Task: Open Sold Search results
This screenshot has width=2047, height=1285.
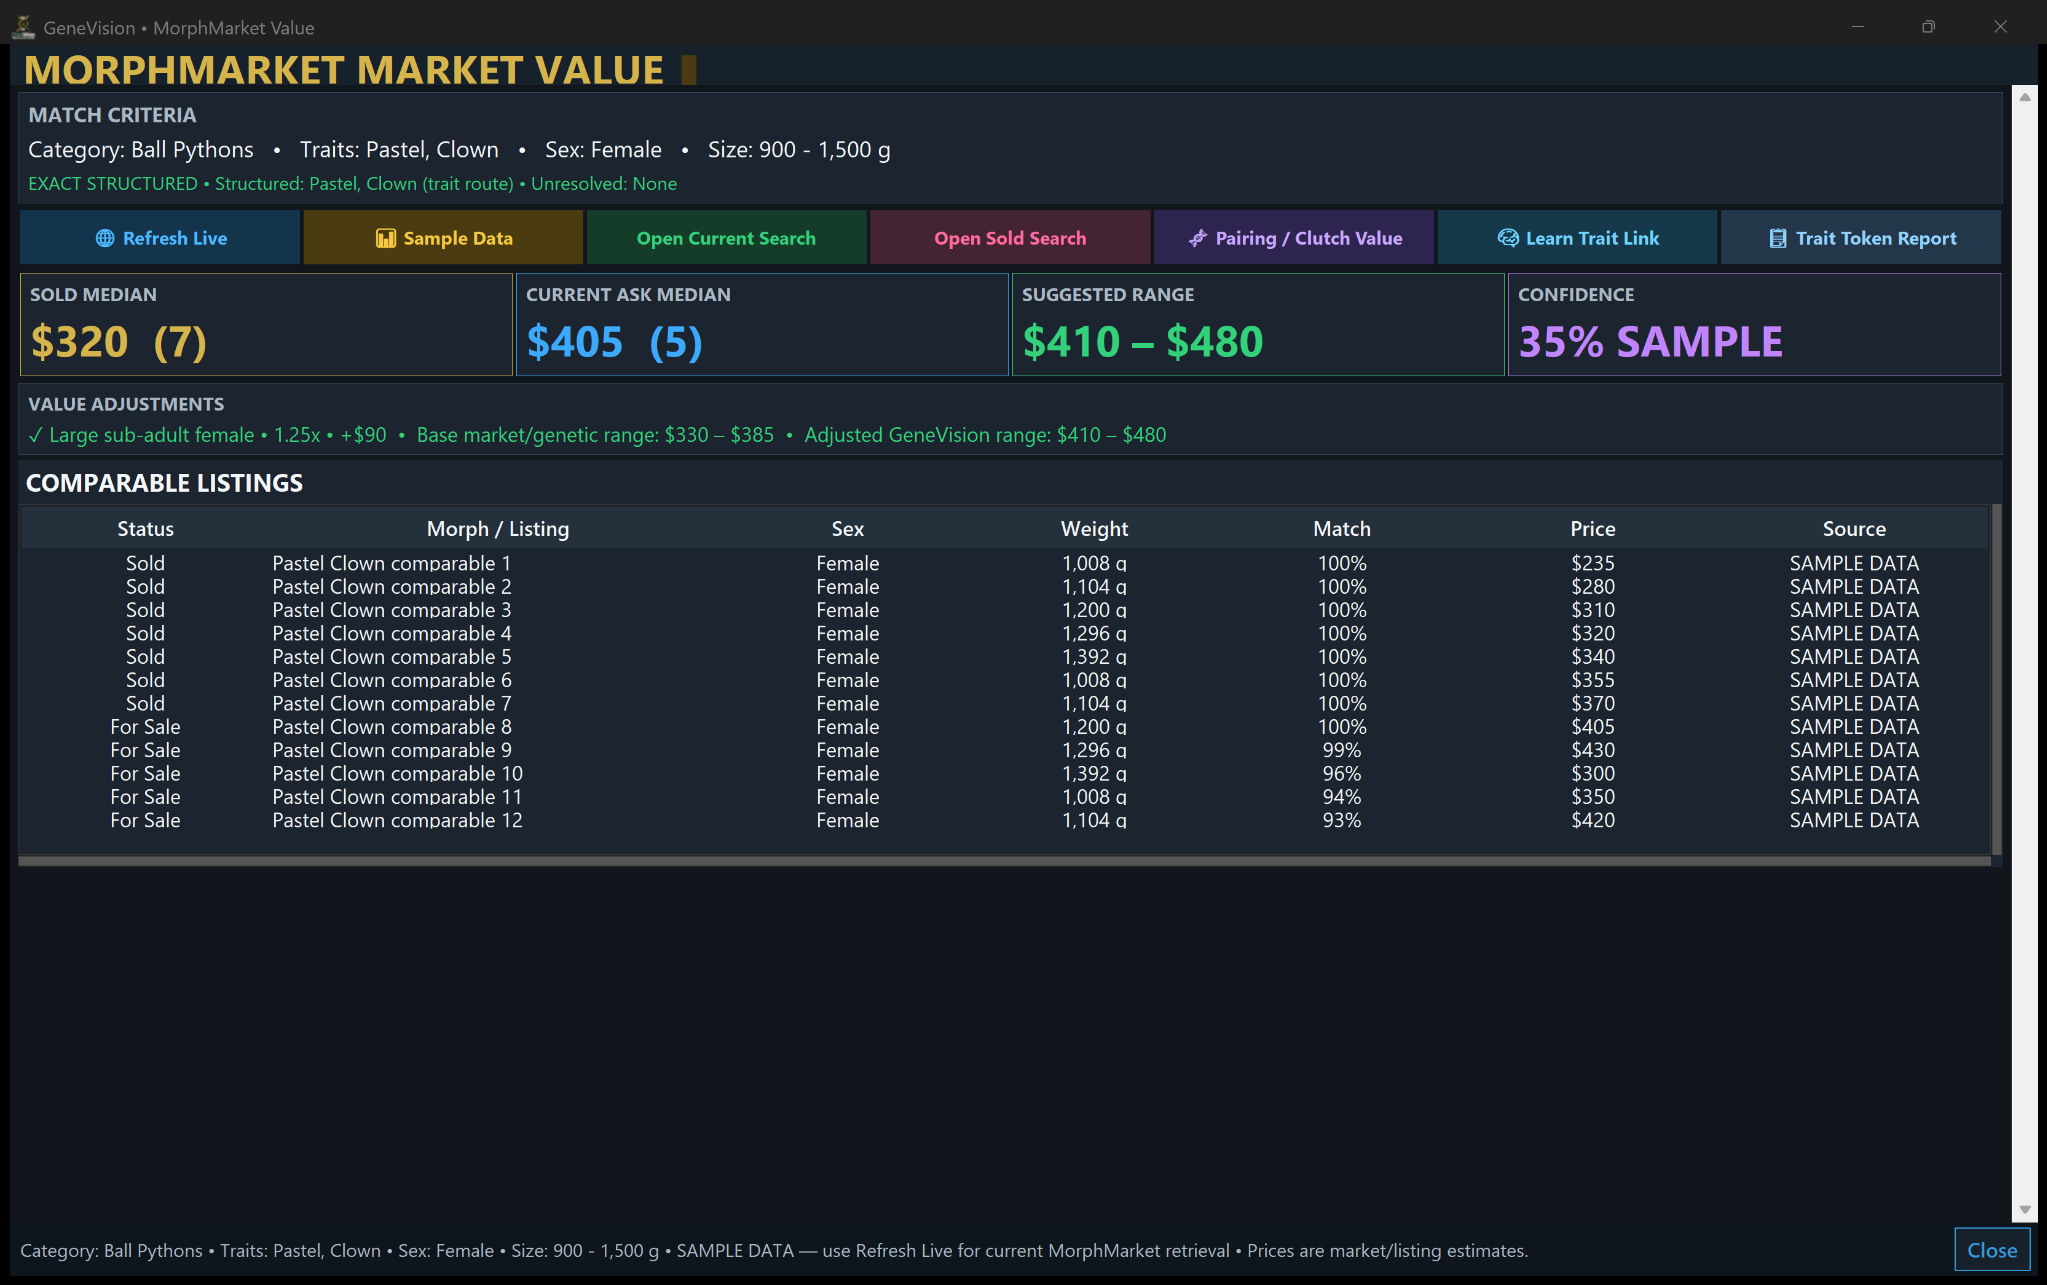Action: (x=1010, y=238)
